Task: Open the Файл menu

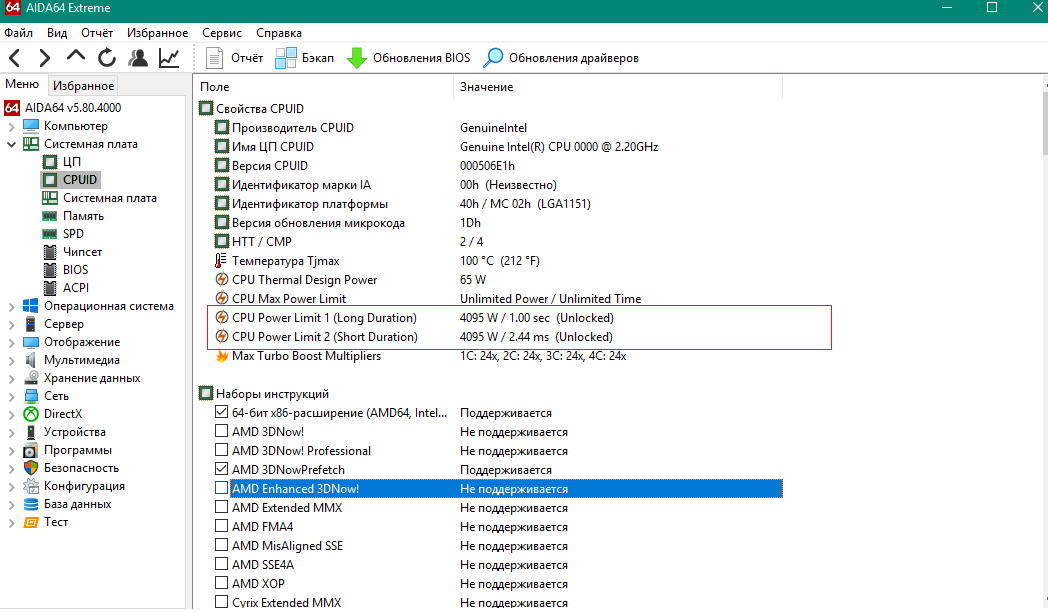Action: (x=19, y=33)
